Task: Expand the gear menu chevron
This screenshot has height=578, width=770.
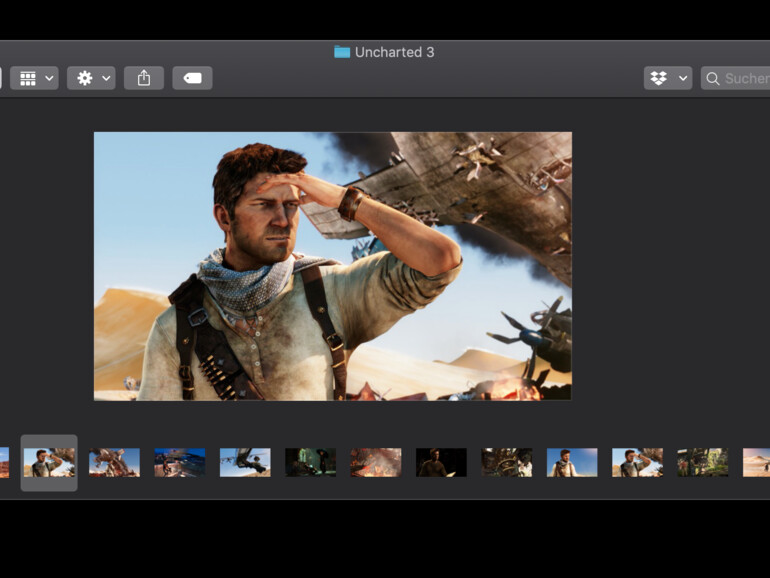Action: pyautogui.click(x=106, y=78)
